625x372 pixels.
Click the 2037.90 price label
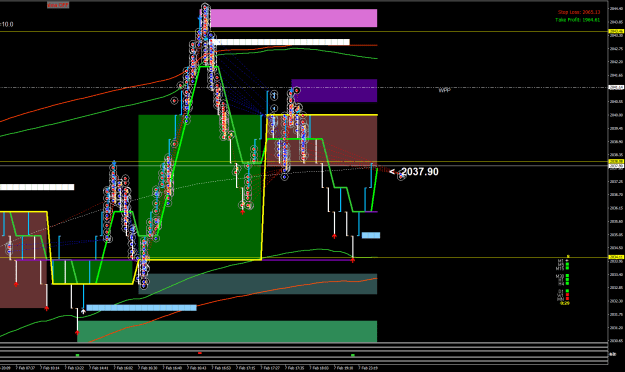coord(420,172)
